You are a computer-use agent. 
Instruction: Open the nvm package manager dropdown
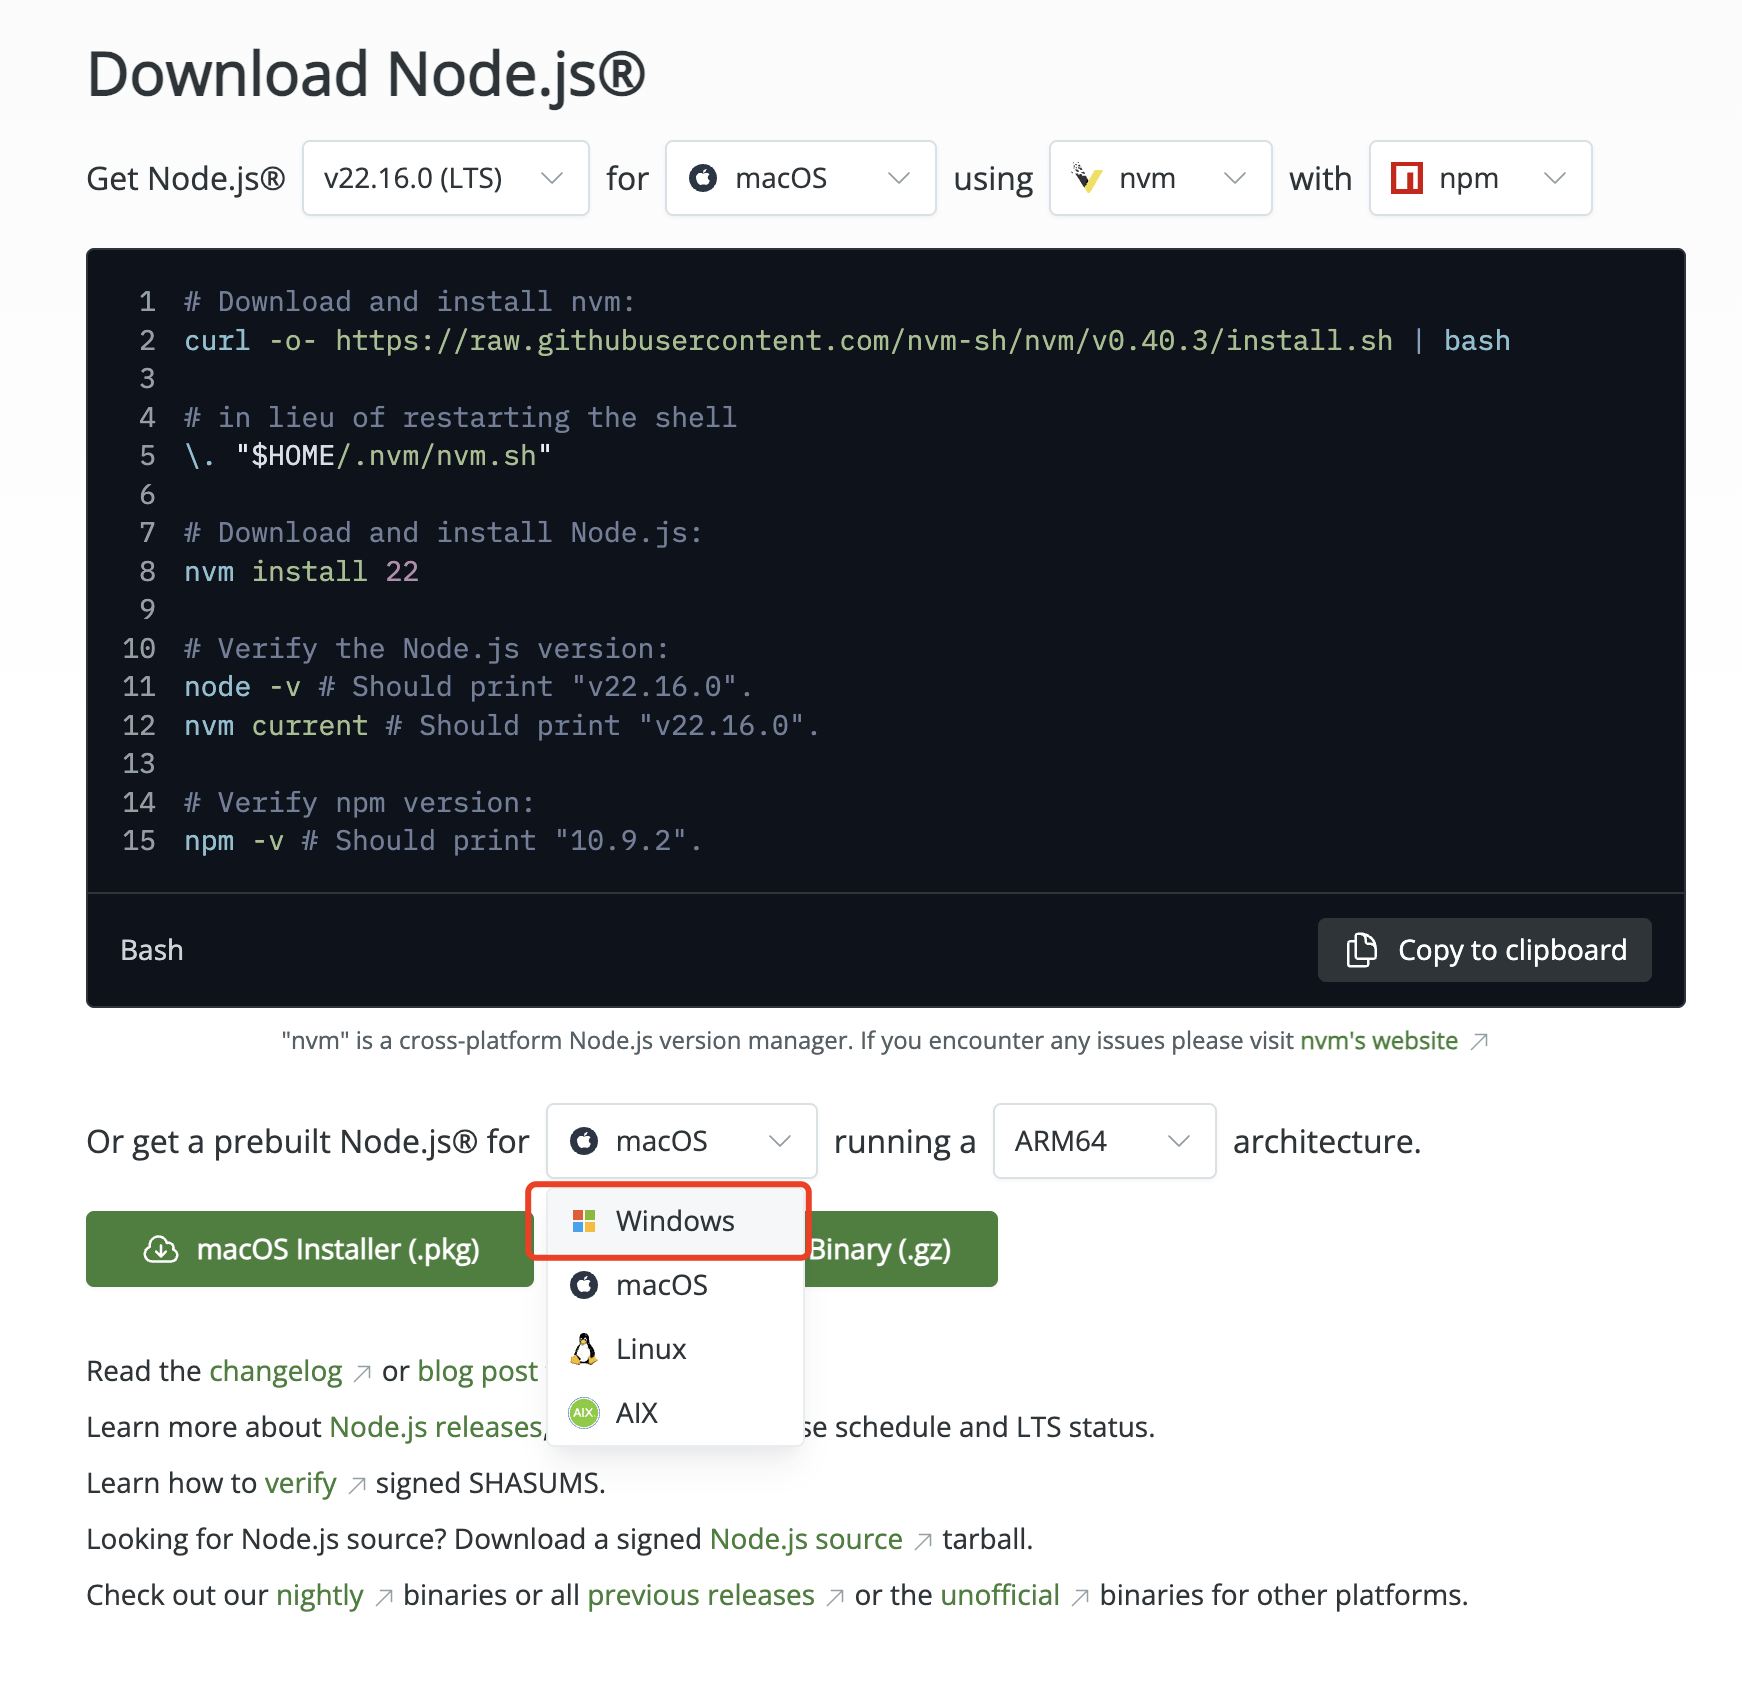(1160, 178)
